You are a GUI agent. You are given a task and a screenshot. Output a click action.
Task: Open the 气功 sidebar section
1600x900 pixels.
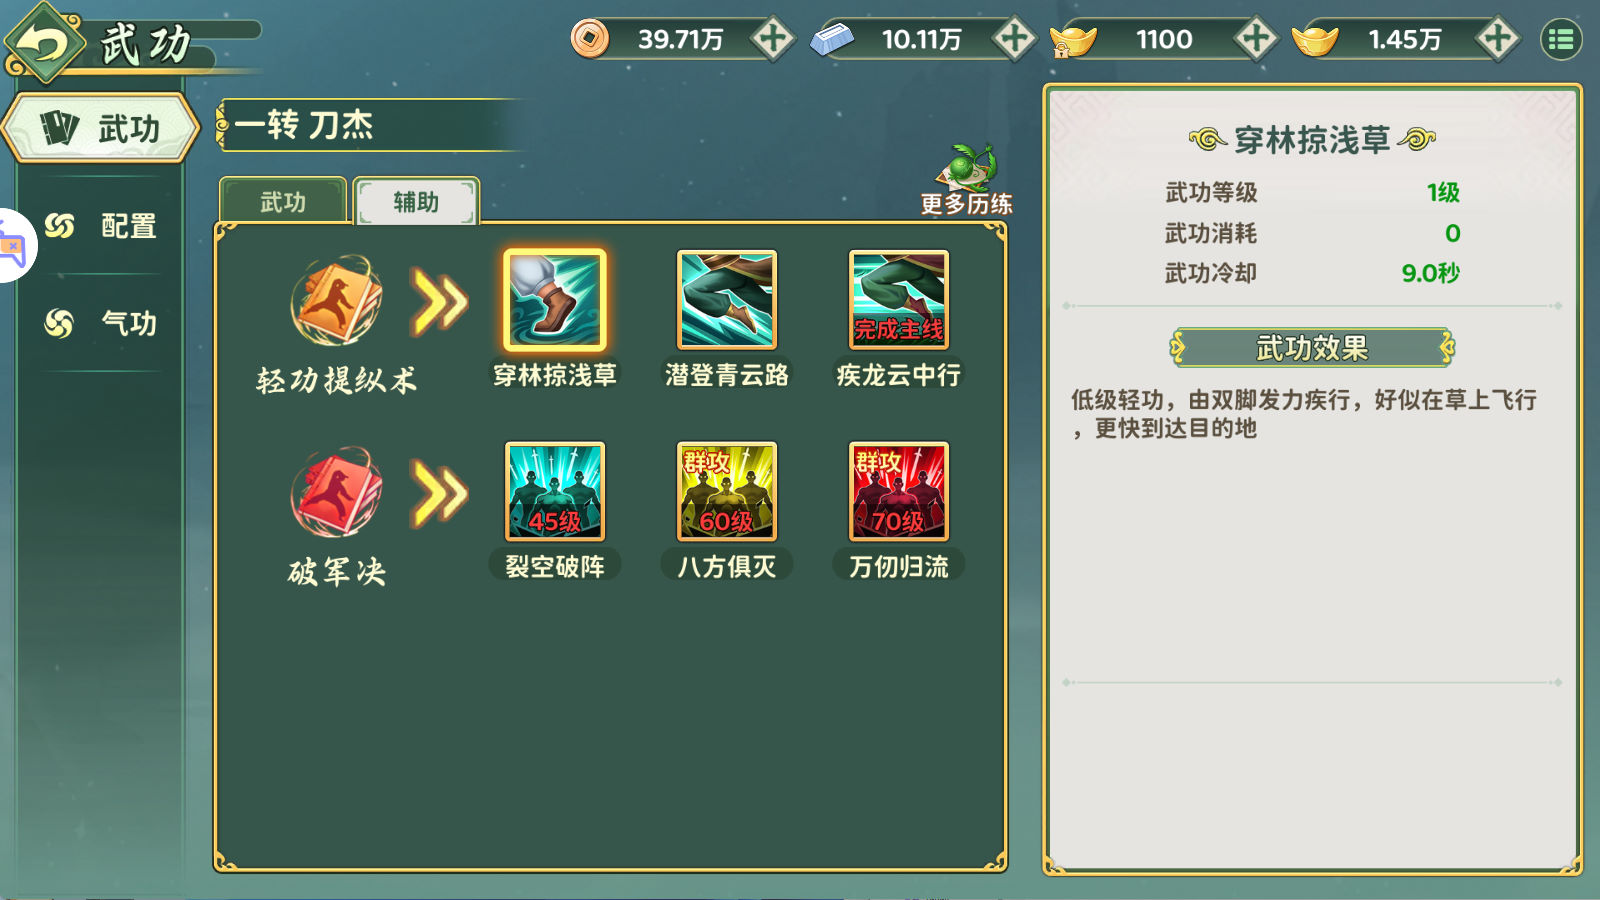click(x=101, y=323)
